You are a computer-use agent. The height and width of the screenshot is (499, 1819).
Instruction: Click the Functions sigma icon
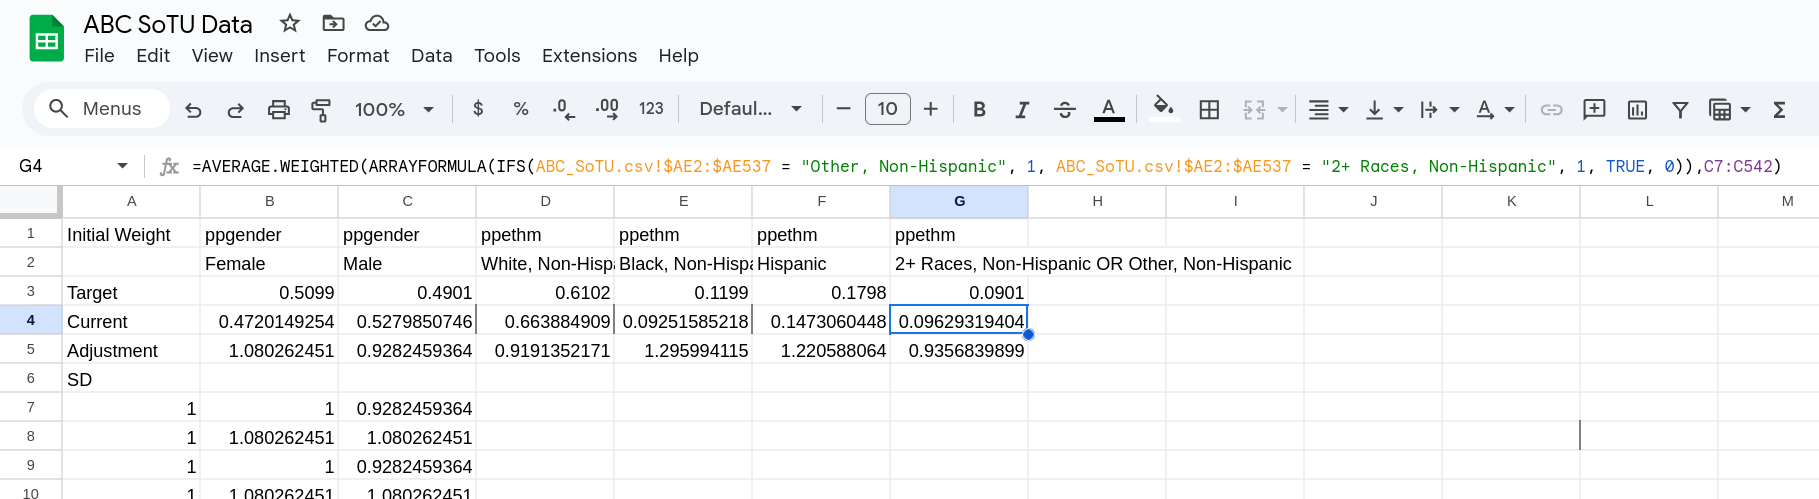pos(1779,109)
